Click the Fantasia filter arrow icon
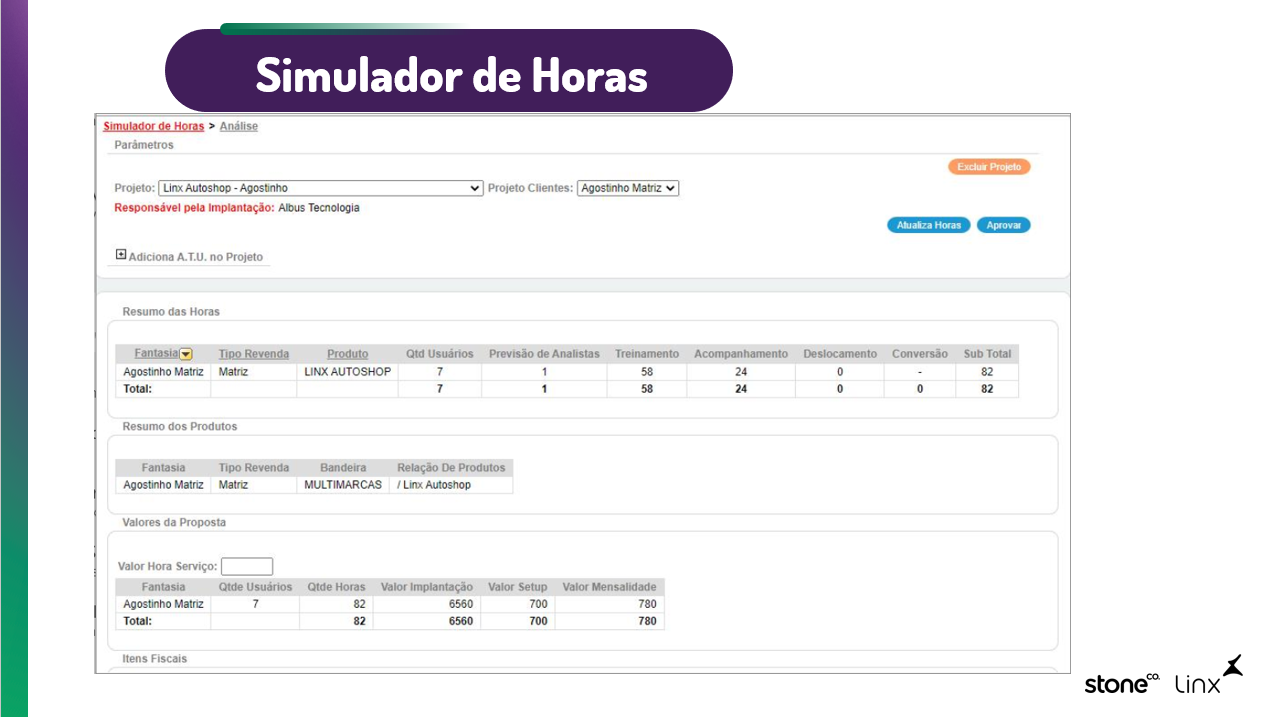 pos(186,354)
